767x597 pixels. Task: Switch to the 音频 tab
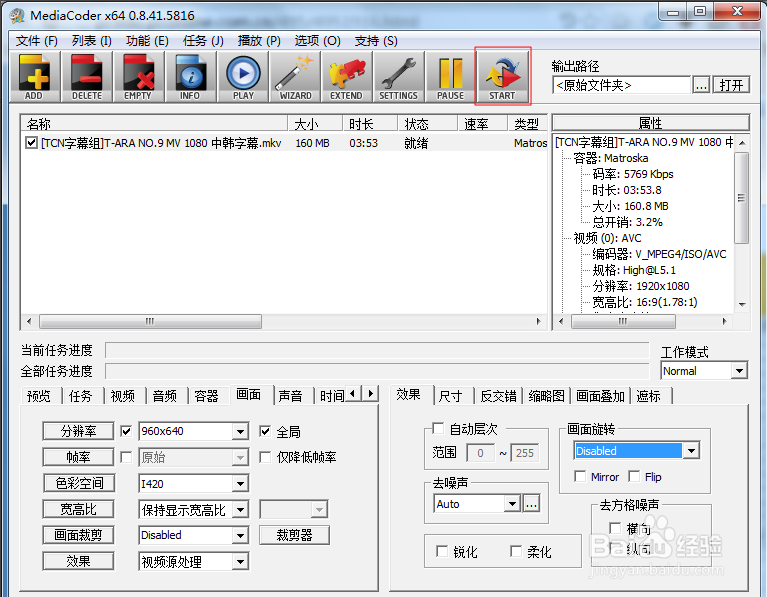tap(164, 396)
